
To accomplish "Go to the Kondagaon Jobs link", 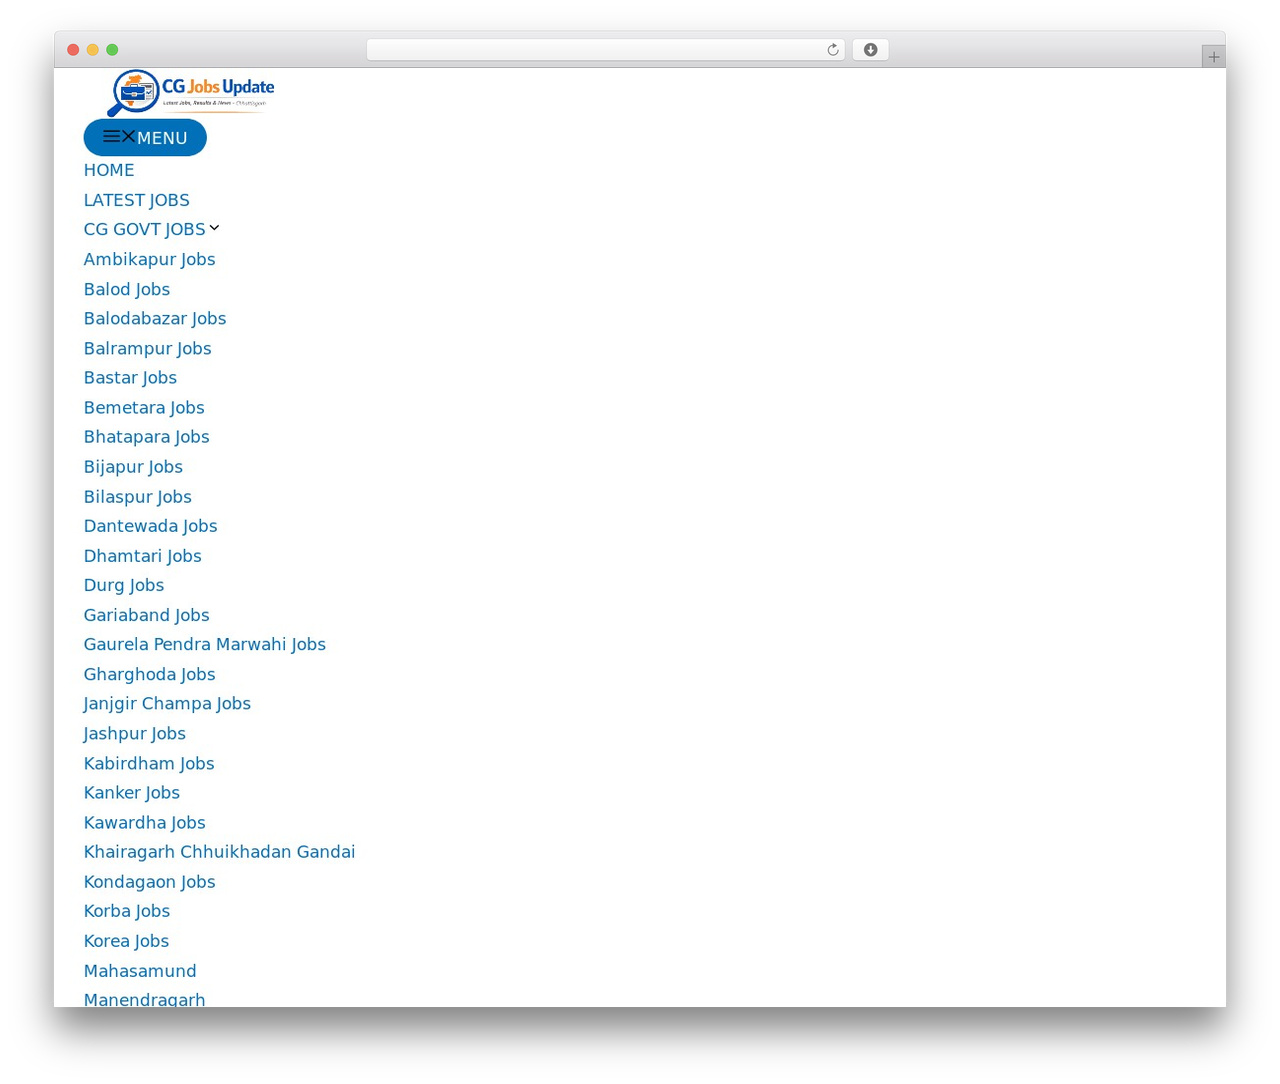I will click(149, 881).
